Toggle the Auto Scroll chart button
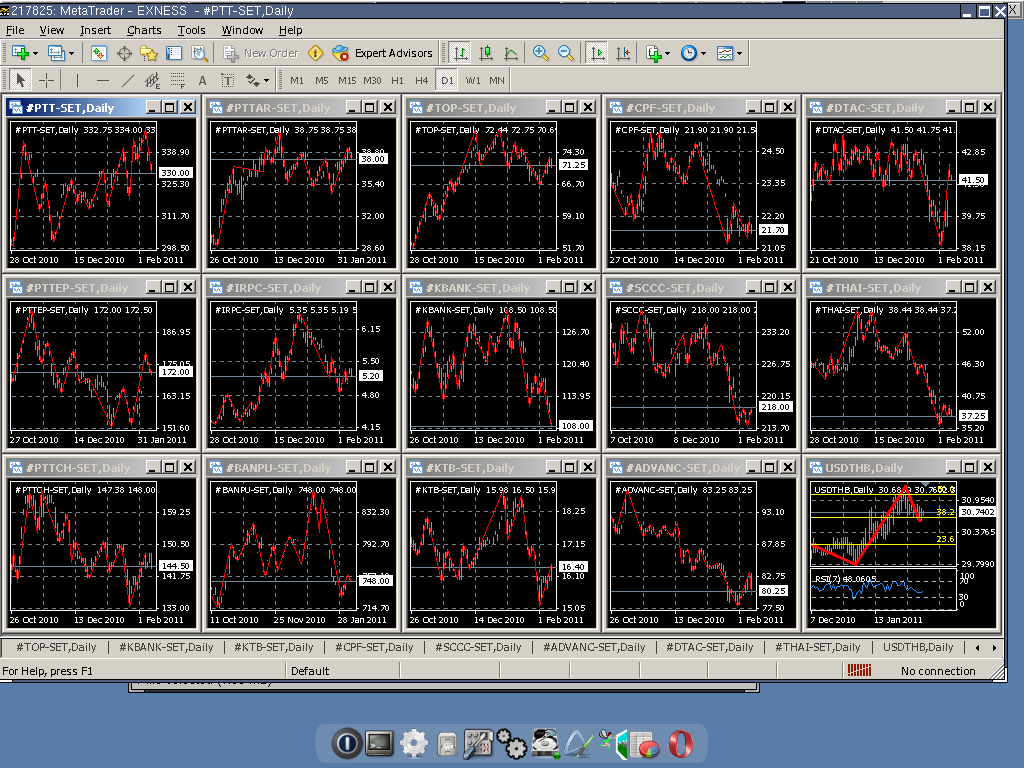 596,54
